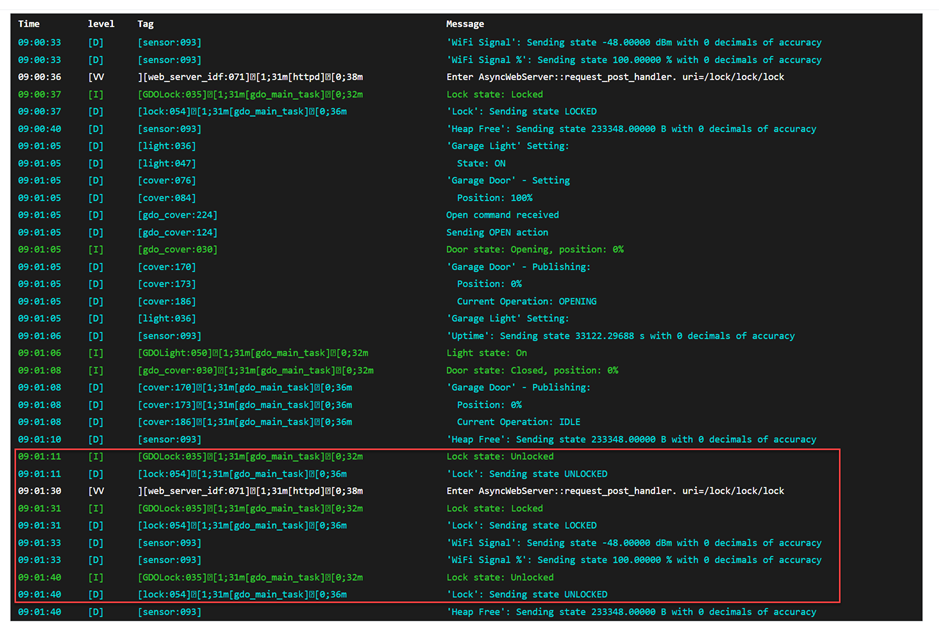Select the 09:00:40 timestamp
Image resolution: width=939 pixels, height=638 pixels.
click(40, 129)
